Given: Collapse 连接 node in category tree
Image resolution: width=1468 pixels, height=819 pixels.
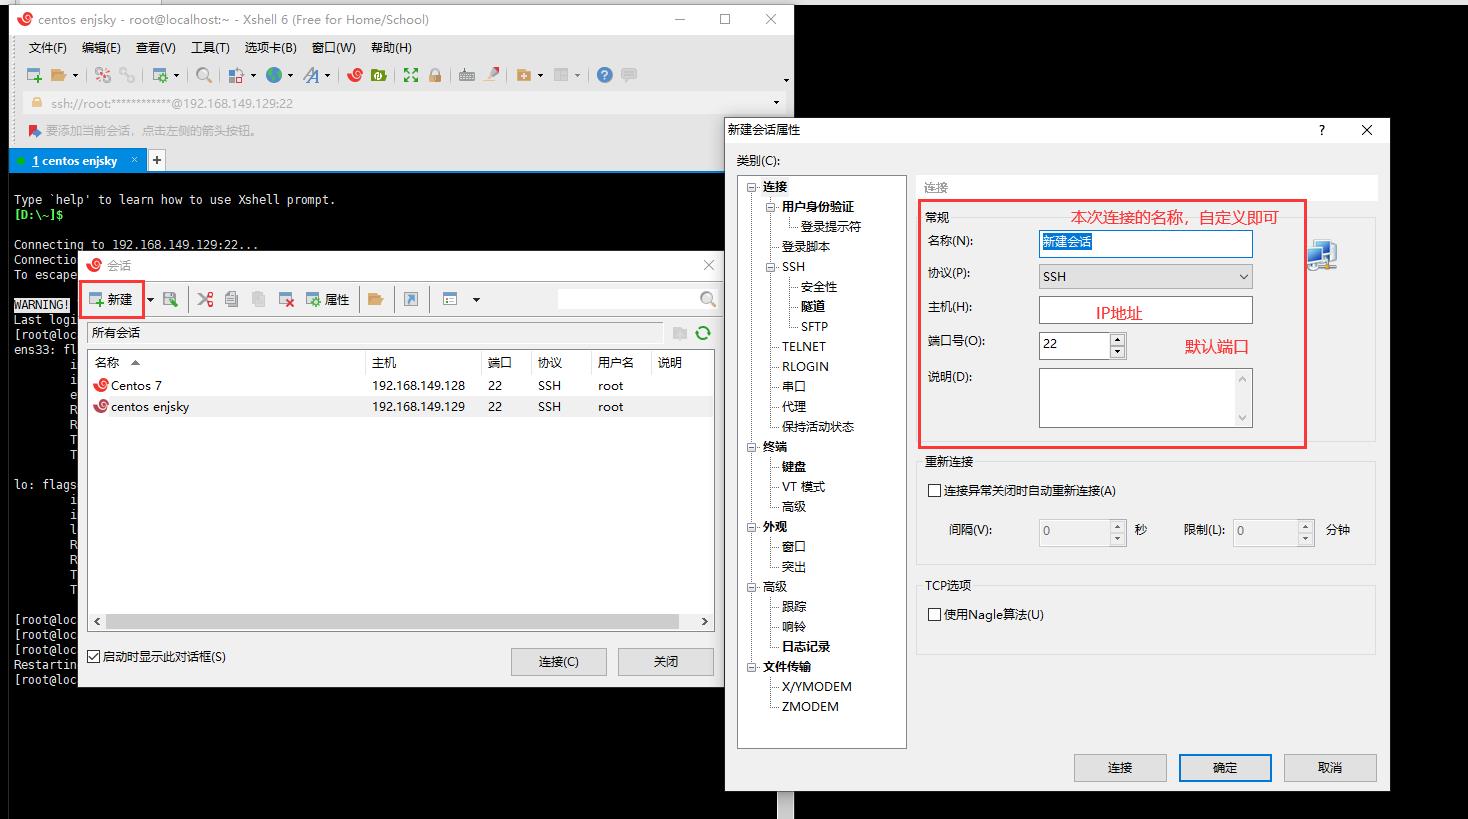Looking at the screenshot, I should [753, 187].
